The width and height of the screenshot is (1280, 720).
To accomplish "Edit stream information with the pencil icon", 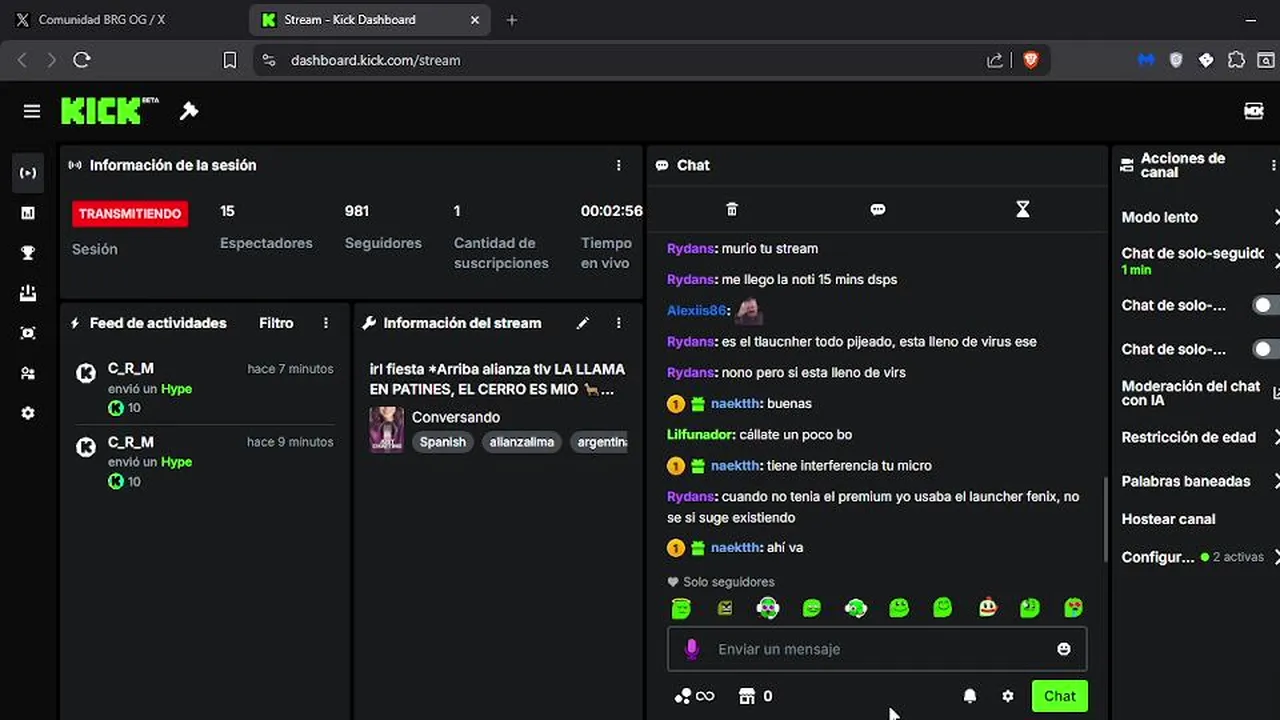I will (x=583, y=323).
